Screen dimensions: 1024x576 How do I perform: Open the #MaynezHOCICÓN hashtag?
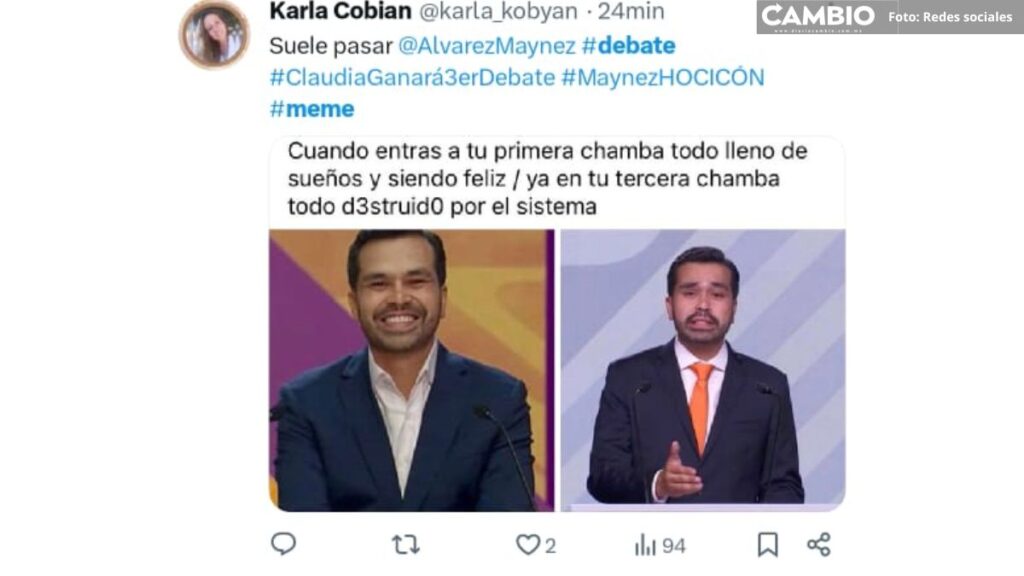663,78
